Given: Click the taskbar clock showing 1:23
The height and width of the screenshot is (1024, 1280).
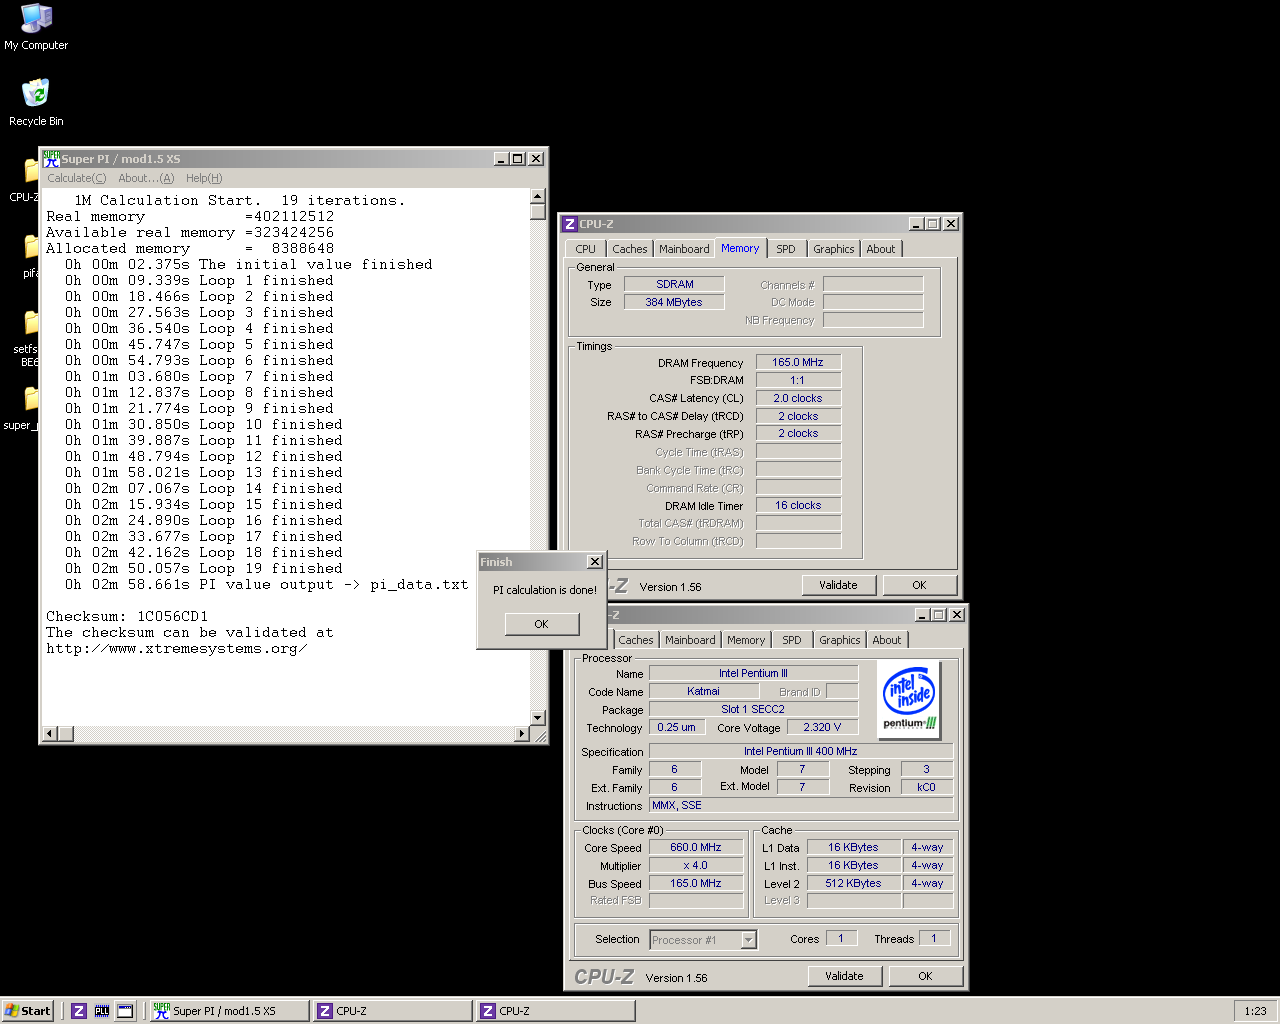Looking at the screenshot, I should tap(1256, 1011).
